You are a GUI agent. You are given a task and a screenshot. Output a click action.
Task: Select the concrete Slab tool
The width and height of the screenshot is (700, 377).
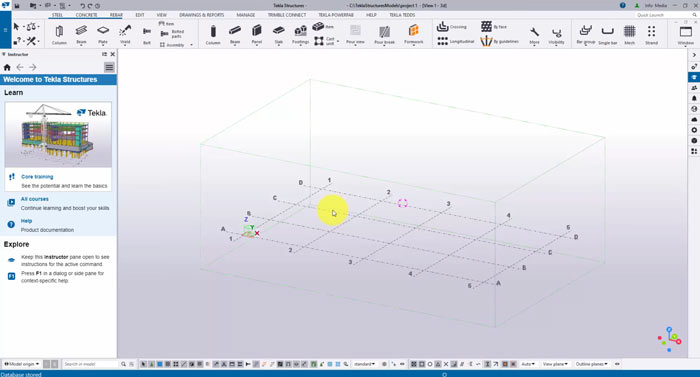click(279, 34)
